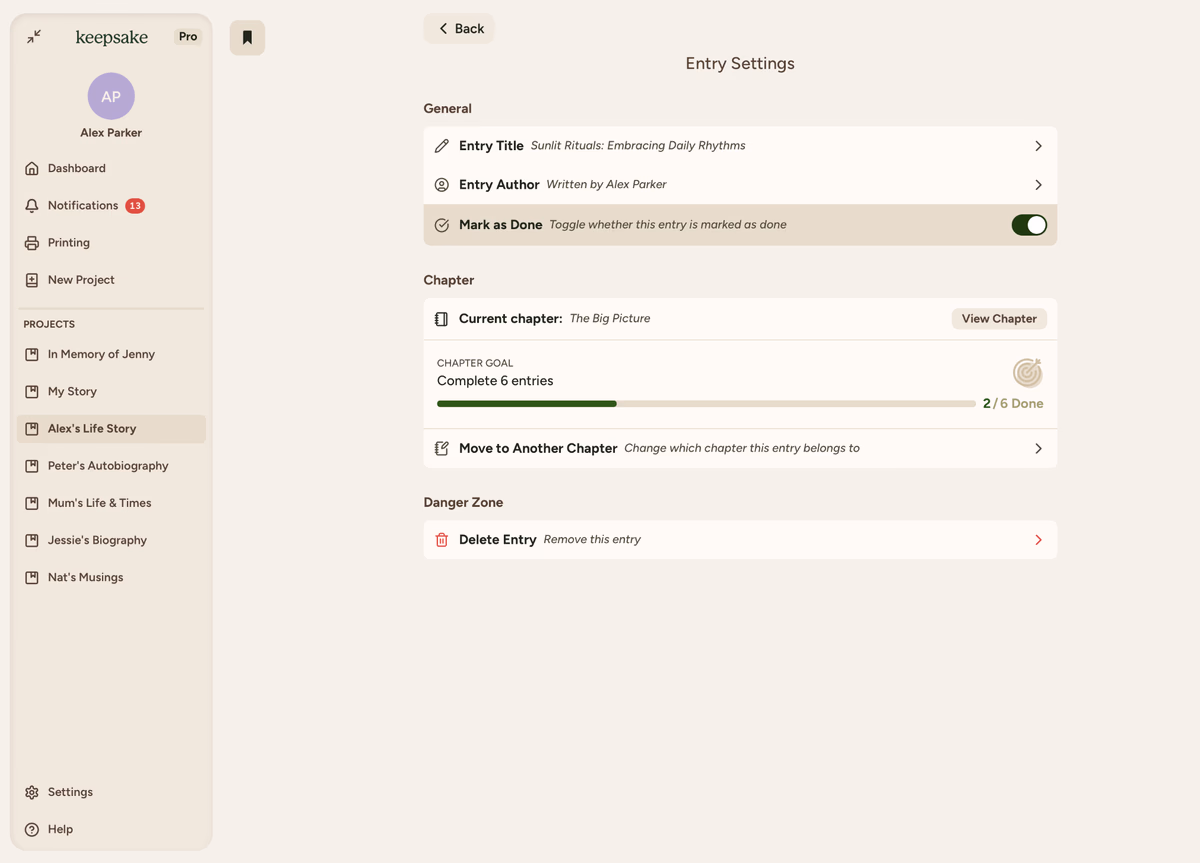Click the notebook icon beside Current chapter
1200x863 pixels.
click(442, 319)
